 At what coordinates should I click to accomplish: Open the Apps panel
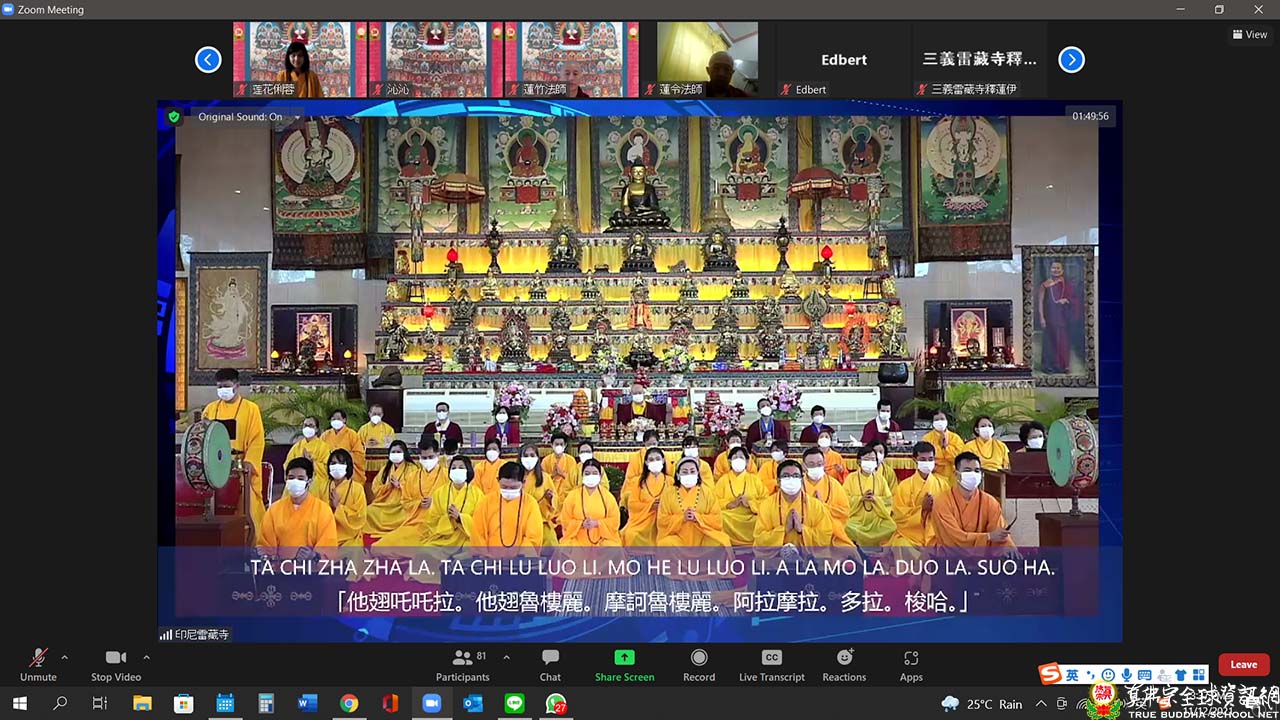coord(911,664)
